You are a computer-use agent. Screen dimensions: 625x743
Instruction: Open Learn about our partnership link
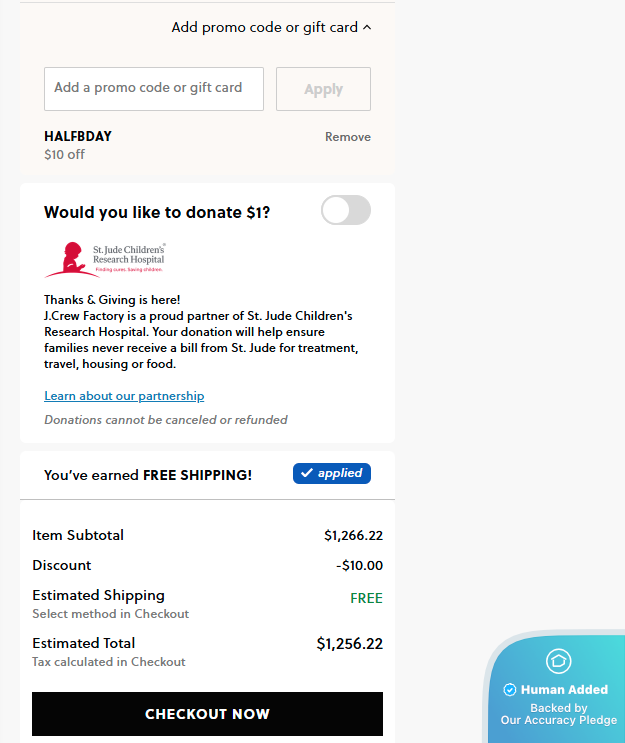(x=124, y=396)
